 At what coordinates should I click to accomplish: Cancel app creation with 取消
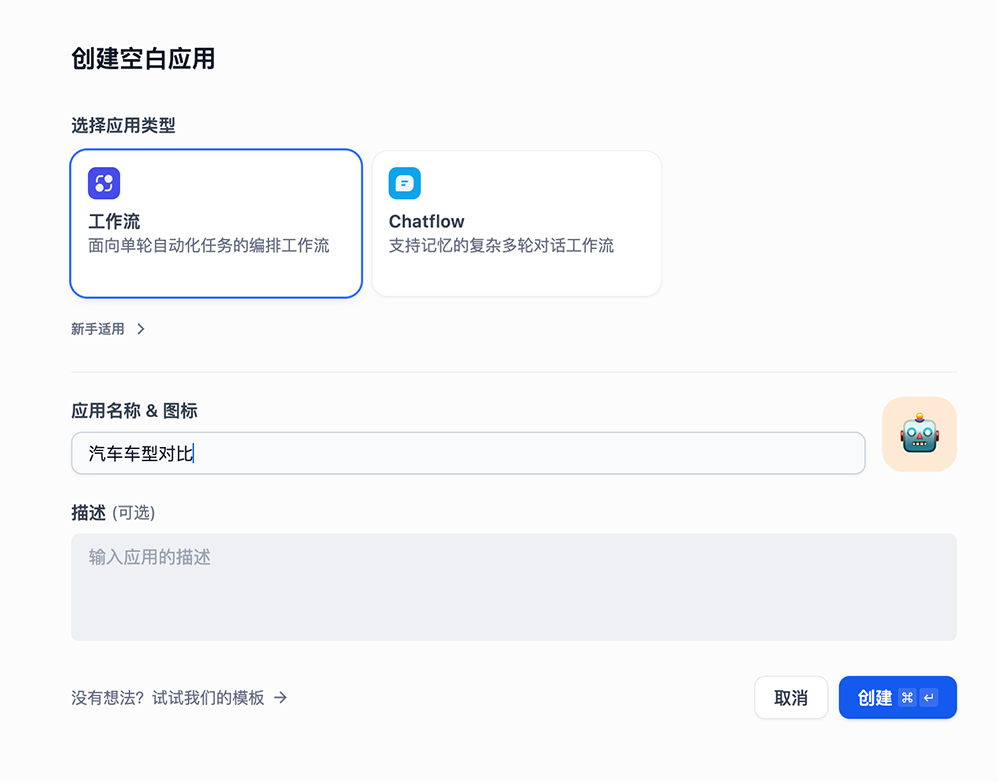pyautogui.click(x=790, y=697)
